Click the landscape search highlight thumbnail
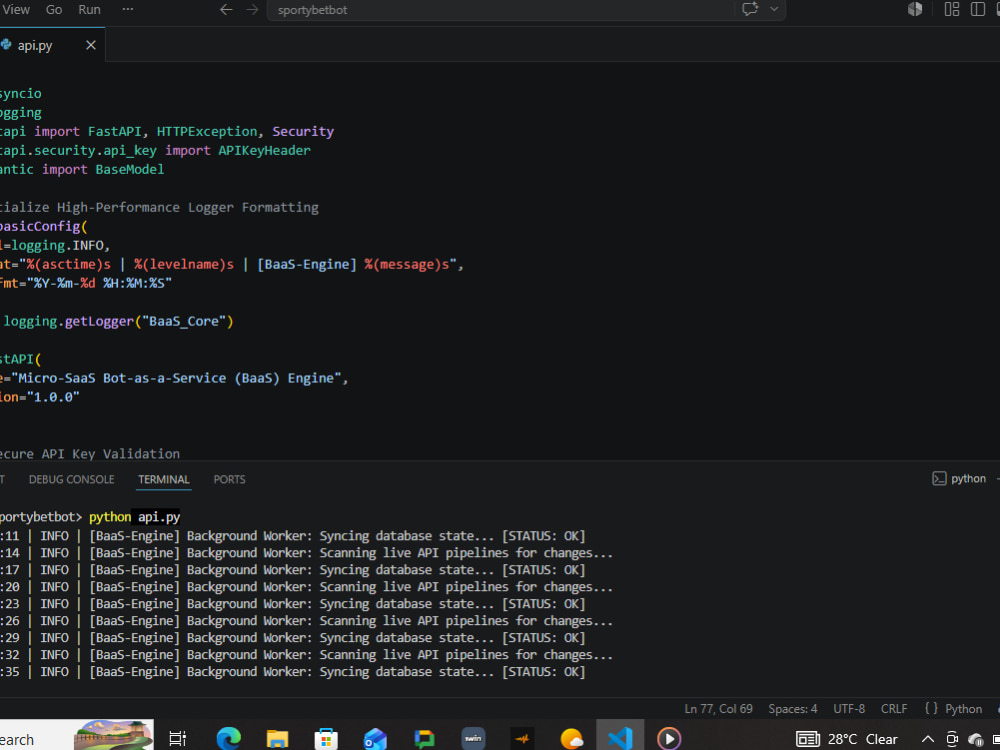 [113, 735]
